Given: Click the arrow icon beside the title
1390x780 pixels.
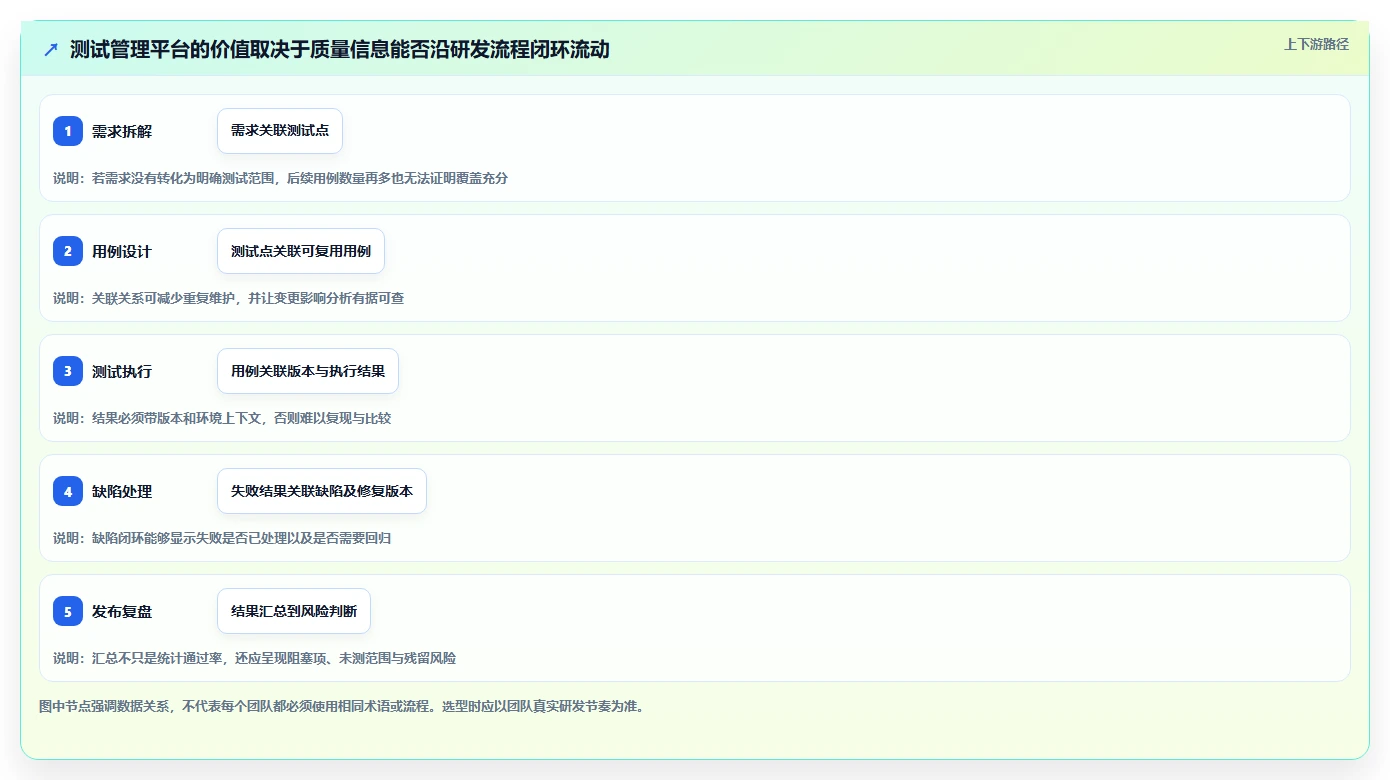Looking at the screenshot, I should (51, 50).
